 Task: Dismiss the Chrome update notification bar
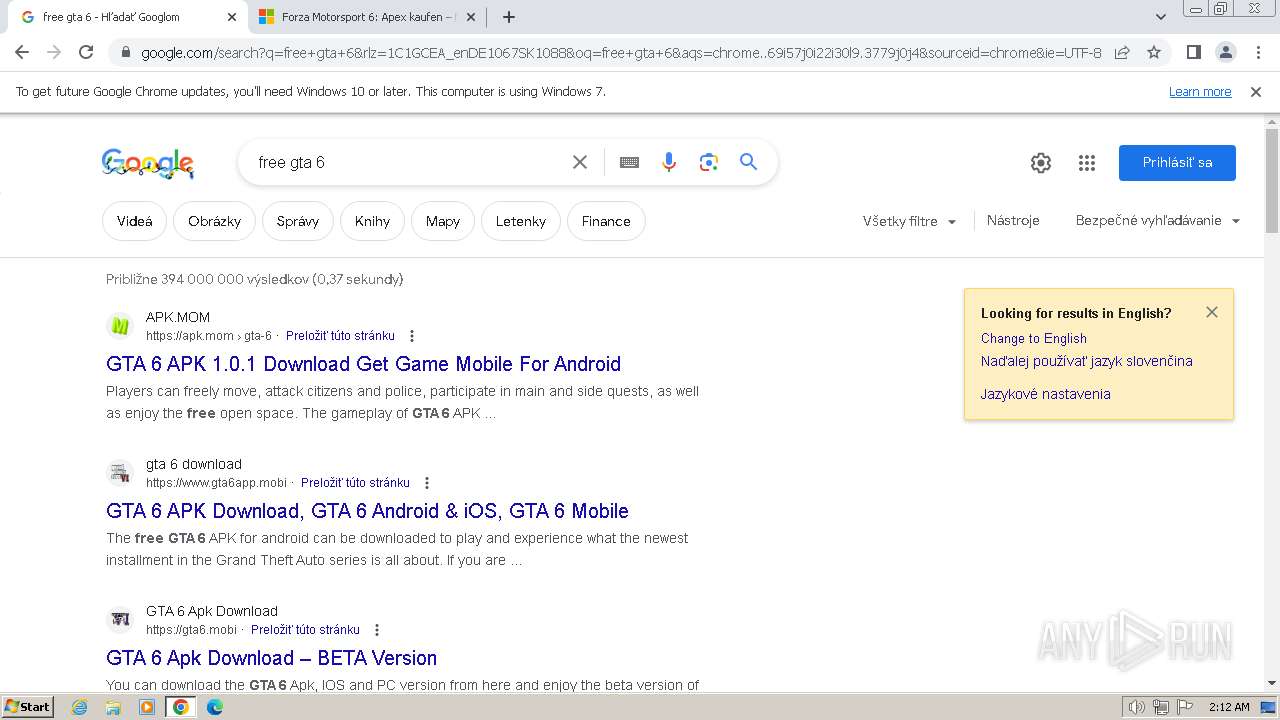click(1256, 92)
